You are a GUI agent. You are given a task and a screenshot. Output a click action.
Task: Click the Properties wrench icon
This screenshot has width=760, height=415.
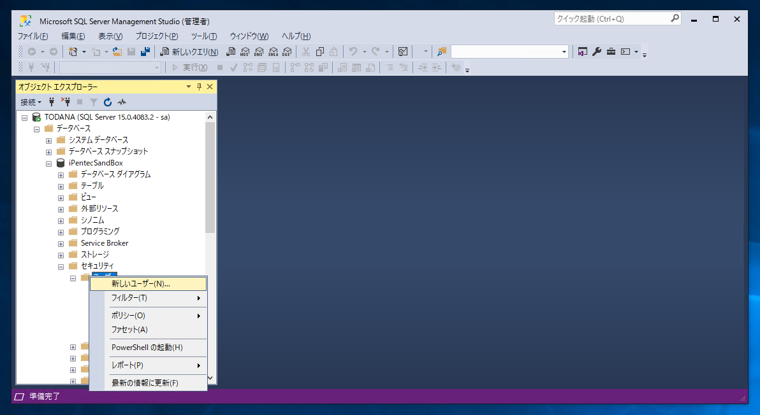(x=597, y=51)
